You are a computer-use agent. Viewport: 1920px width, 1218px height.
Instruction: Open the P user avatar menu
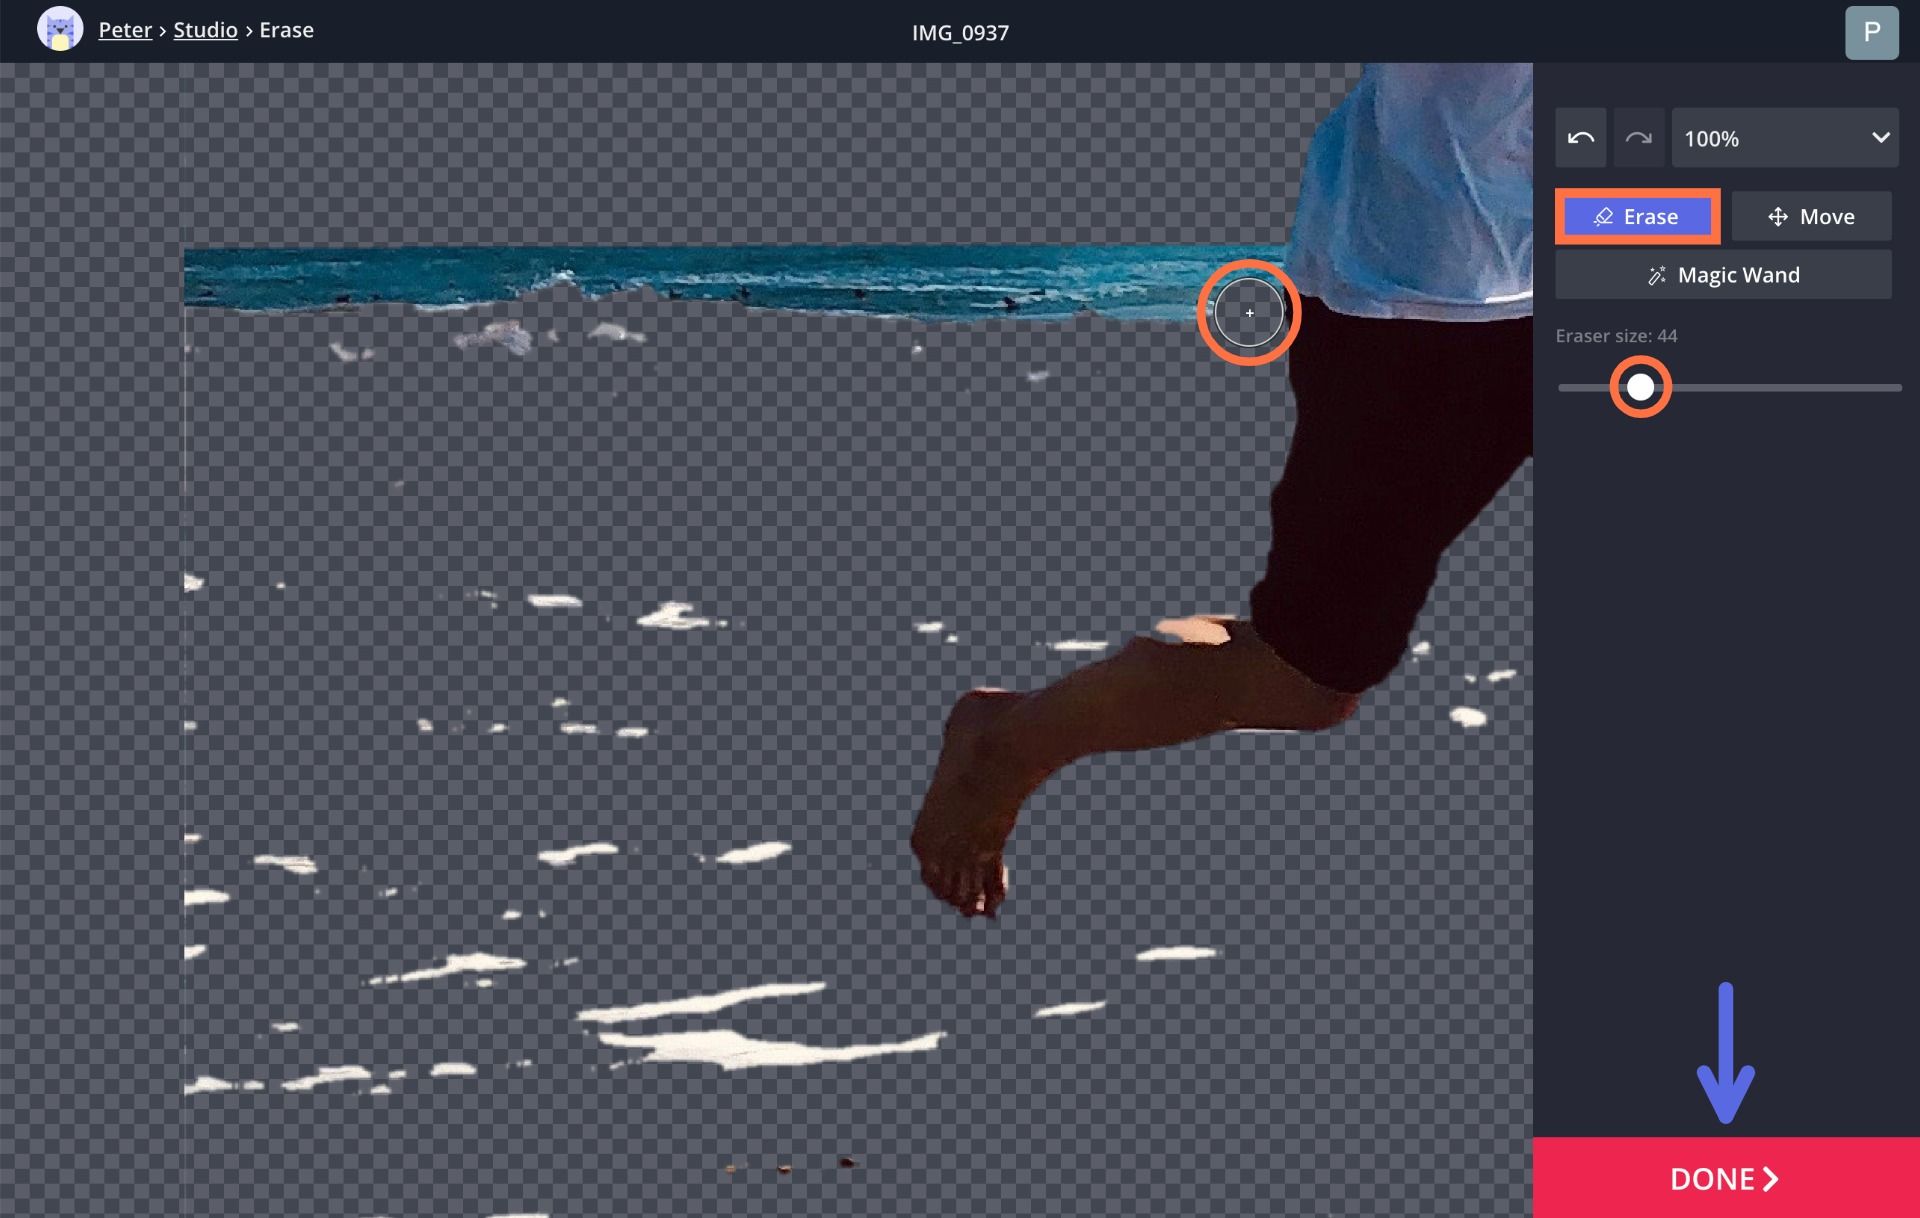pos(1871,32)
